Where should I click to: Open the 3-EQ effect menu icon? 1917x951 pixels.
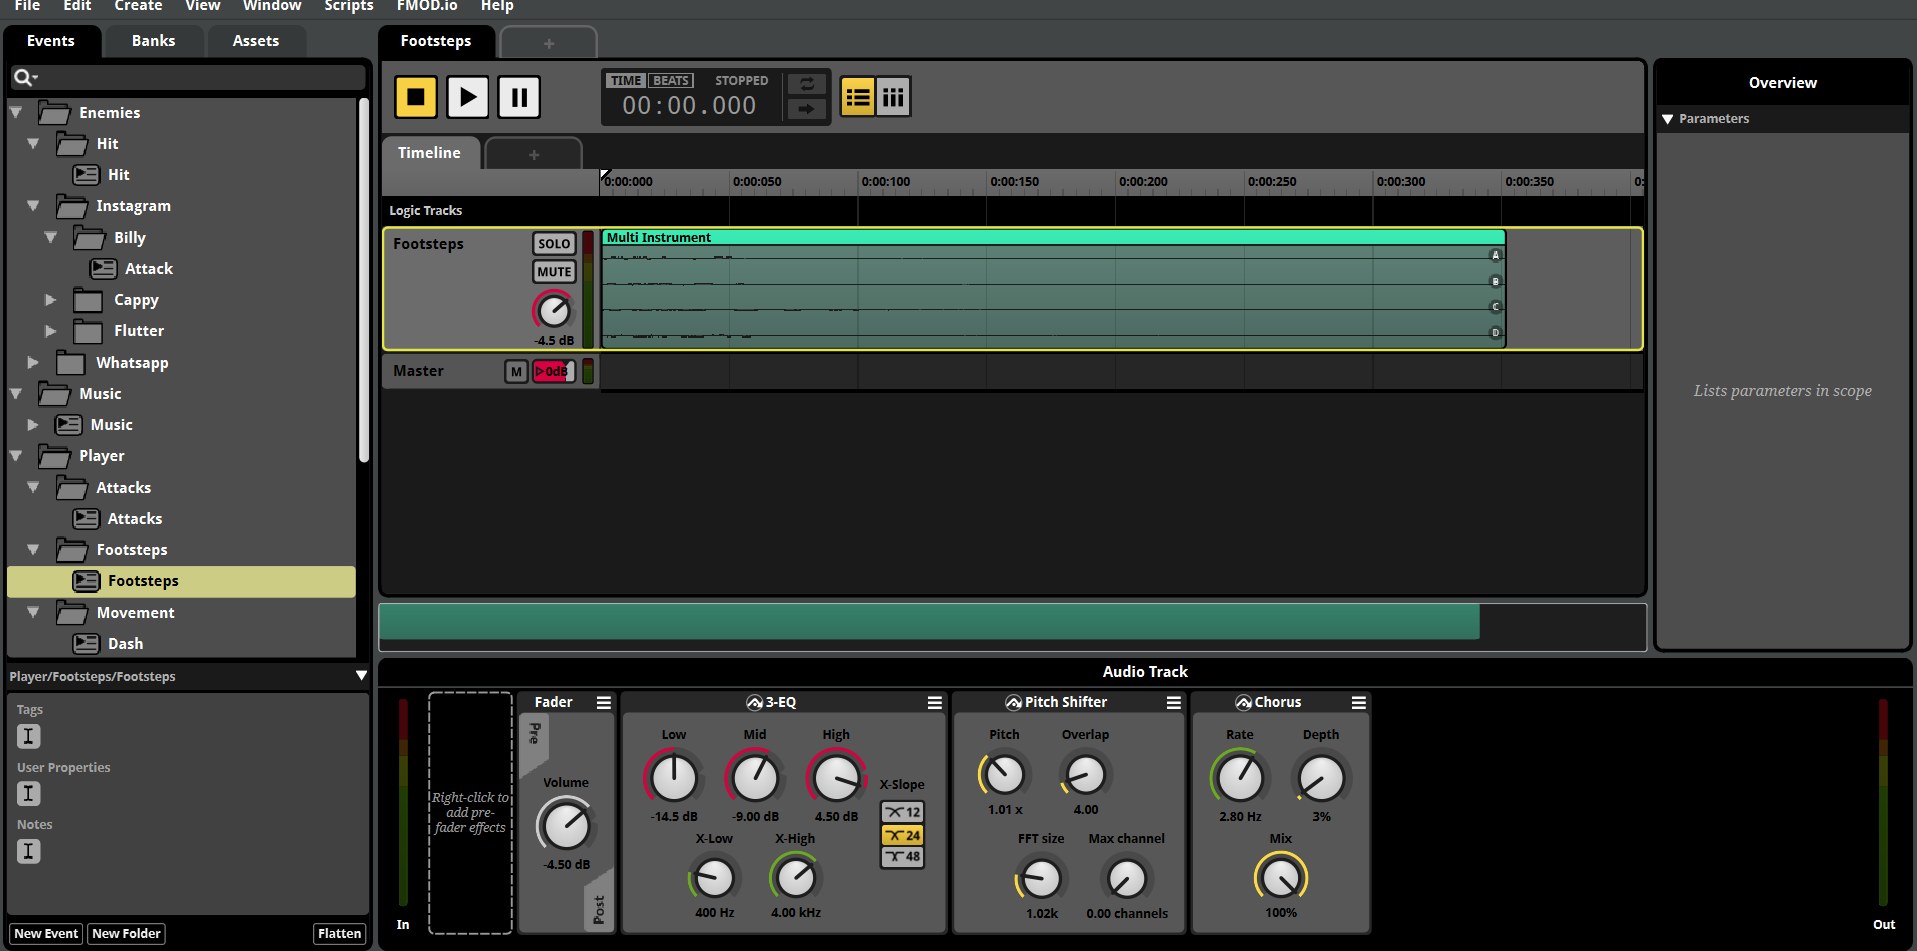934,703
